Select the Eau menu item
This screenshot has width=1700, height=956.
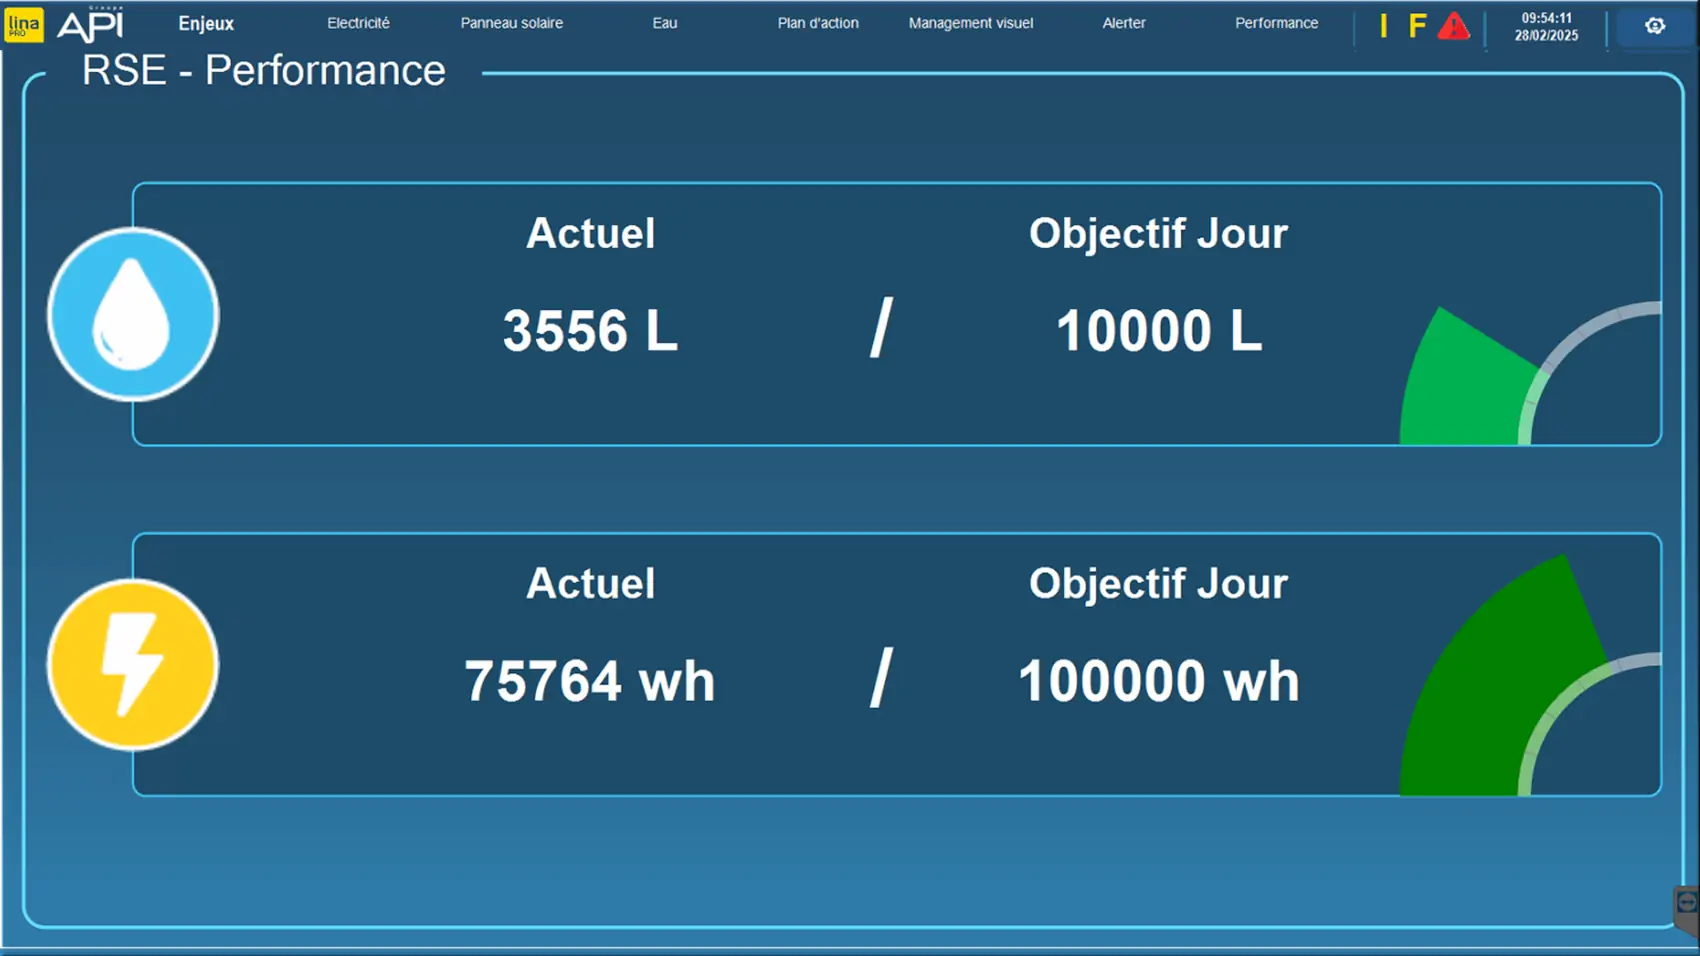click(665, 23)
